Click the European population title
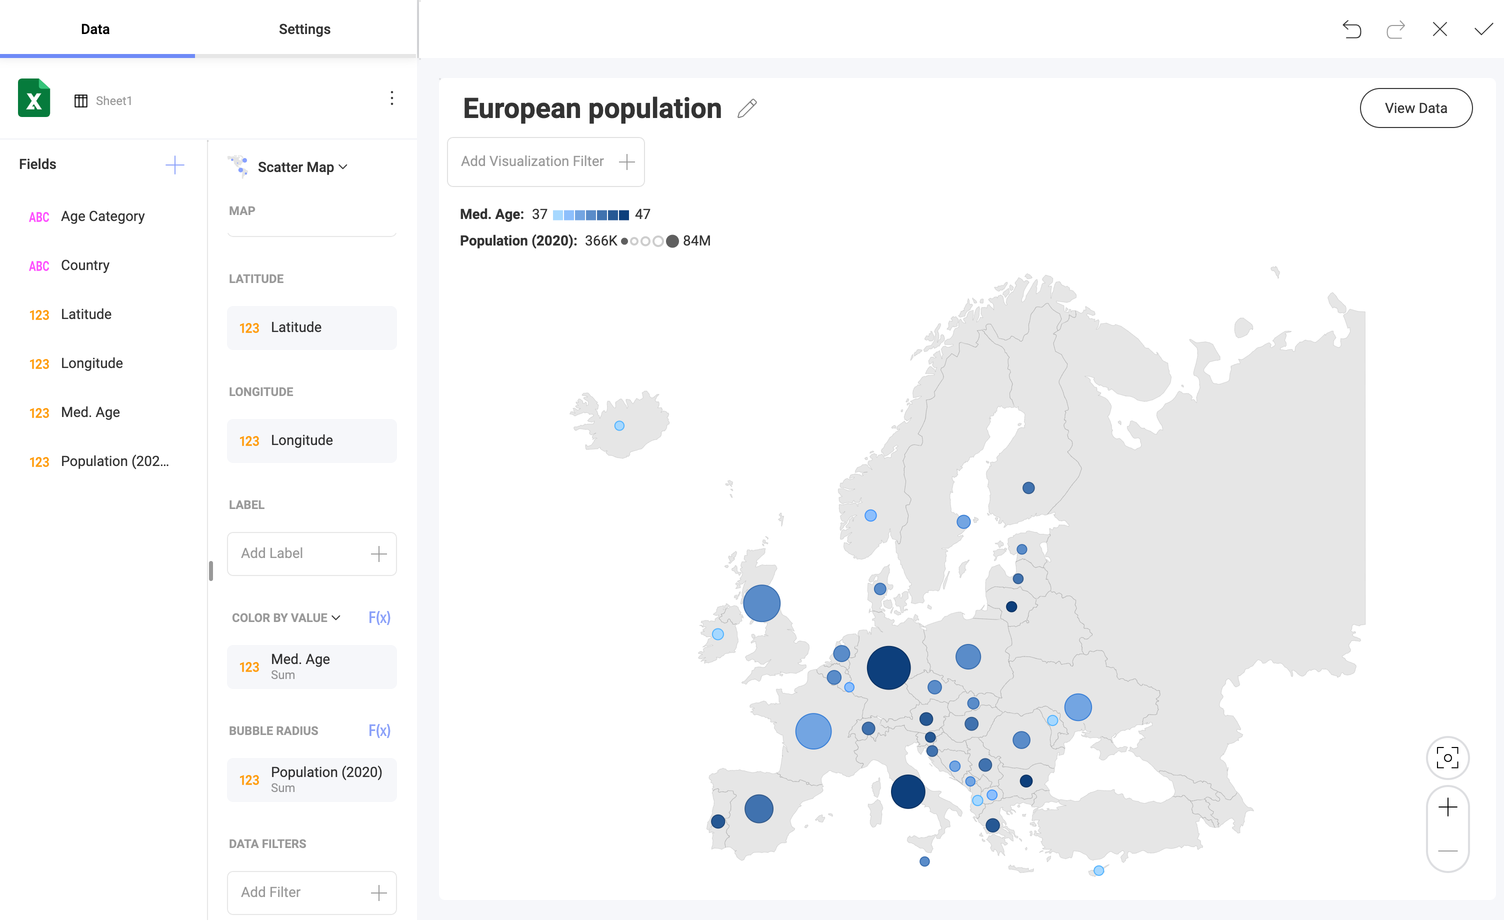This screenshot has width=1504, height=922. pos(592,108)
